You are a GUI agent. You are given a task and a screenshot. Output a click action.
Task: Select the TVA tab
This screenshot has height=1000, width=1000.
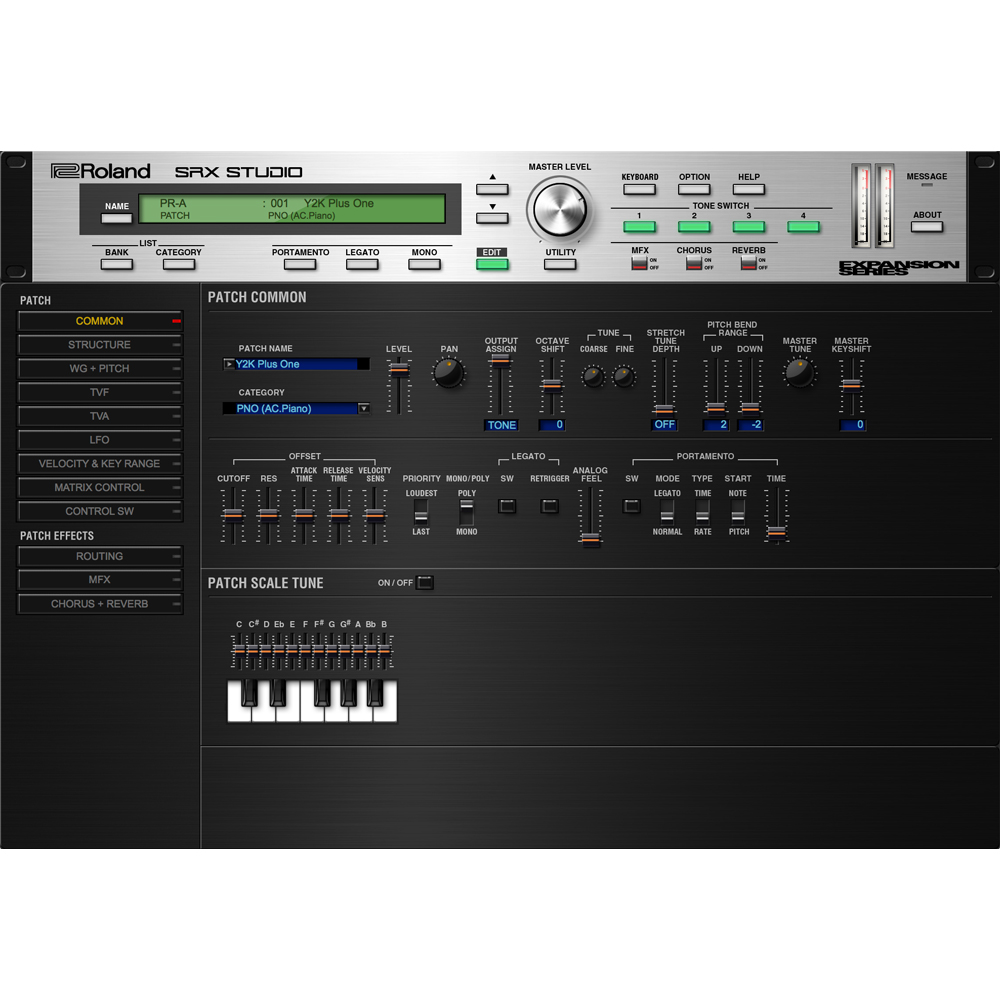tap(100, 416)
